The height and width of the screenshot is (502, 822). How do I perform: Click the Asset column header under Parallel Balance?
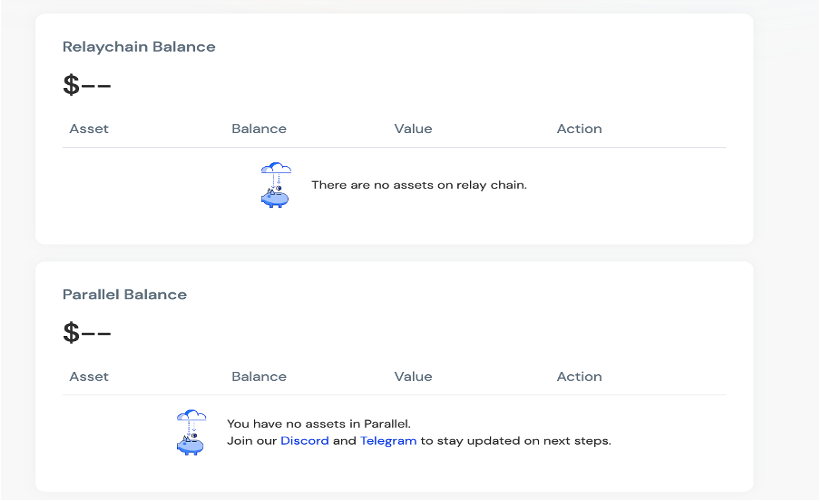(89, 377)
